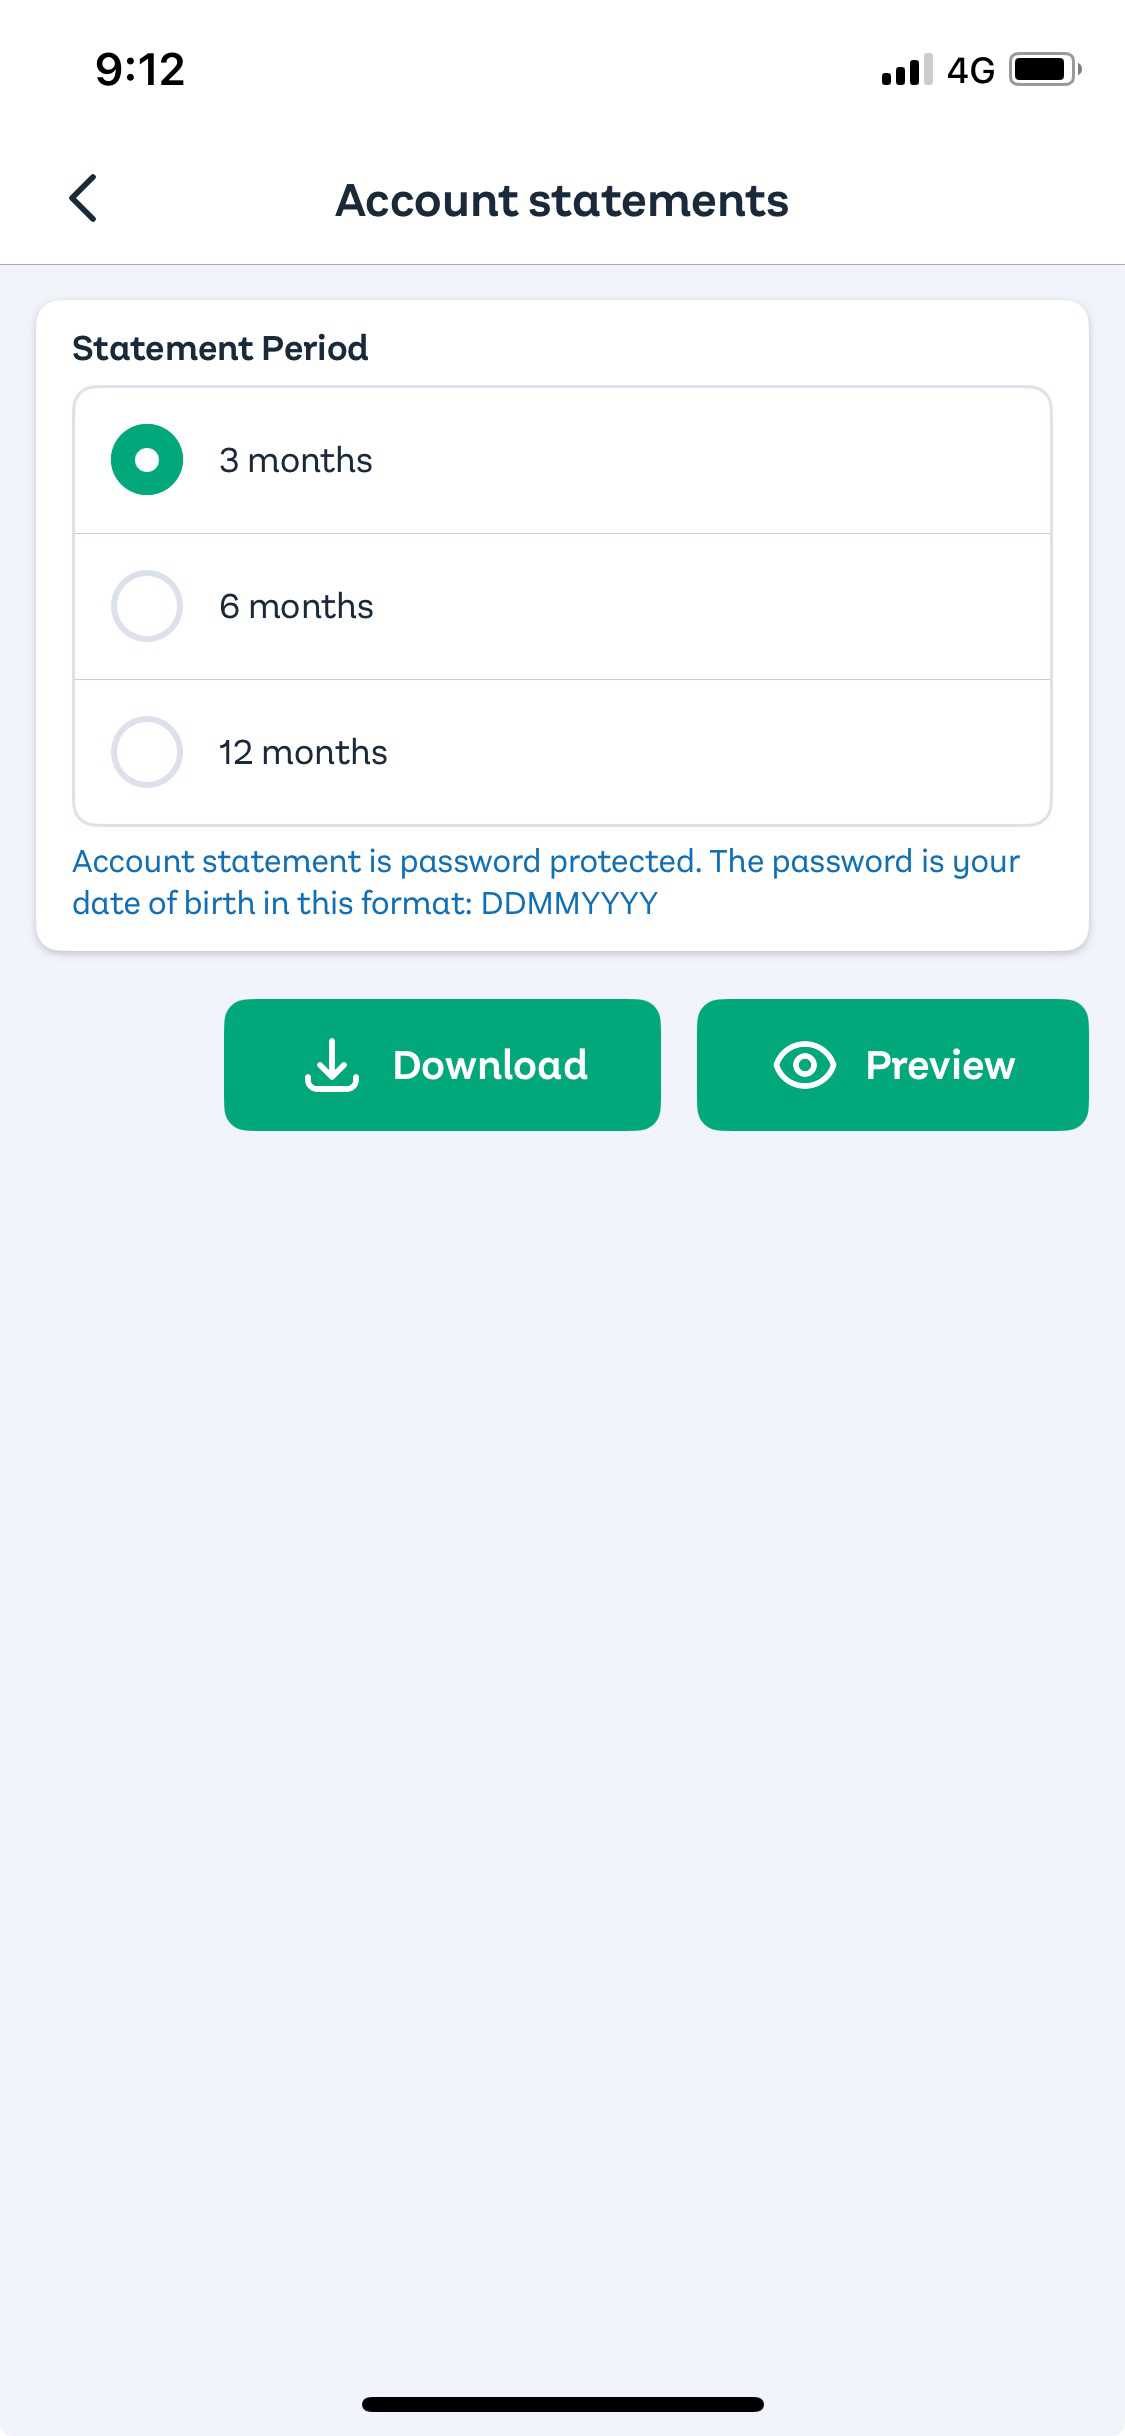Select the 12 months radio button
This screenshot has height=2436, width=1125.
[147, 752]
